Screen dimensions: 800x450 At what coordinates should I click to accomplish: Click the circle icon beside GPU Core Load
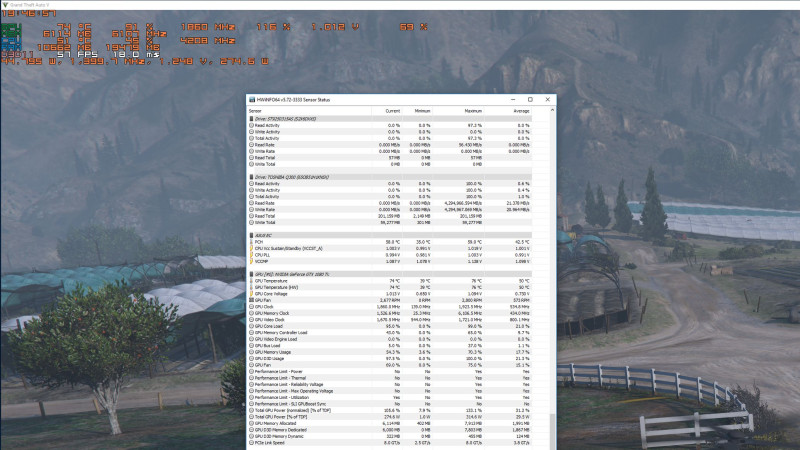[252, 326]
